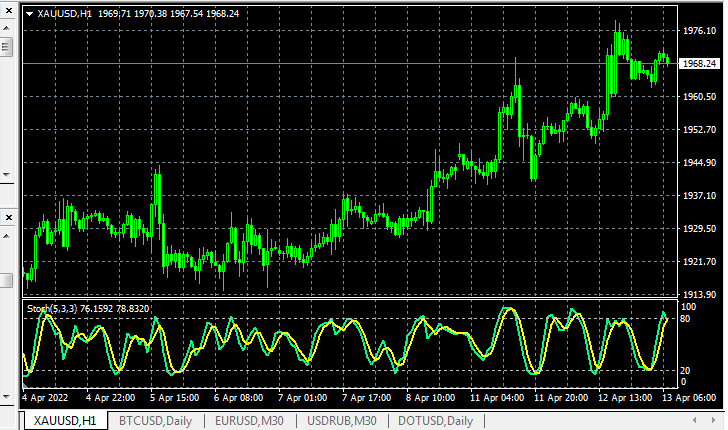
Task: Click the 11 Apr 04:00 time label
Action: pyautogui.click(x=497, y=398)
